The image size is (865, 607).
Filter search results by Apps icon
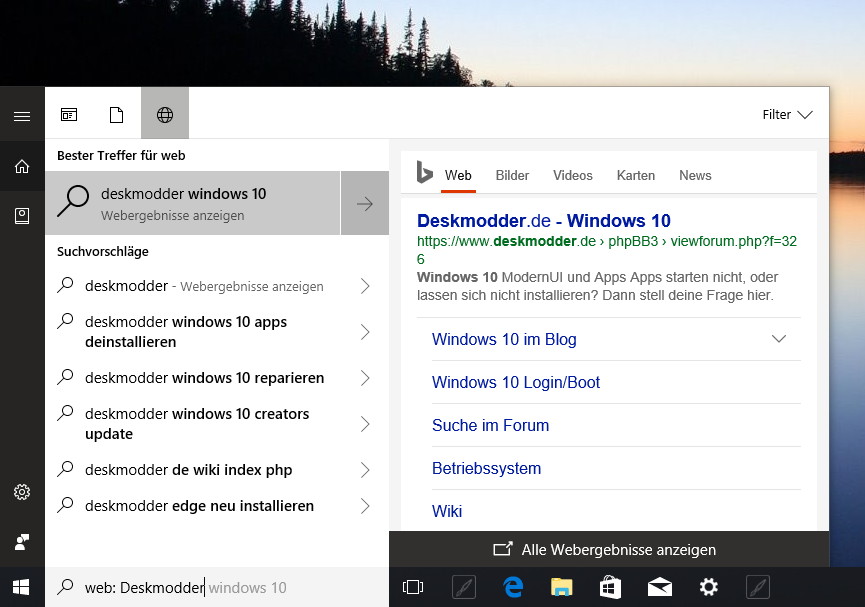point(69,115)
